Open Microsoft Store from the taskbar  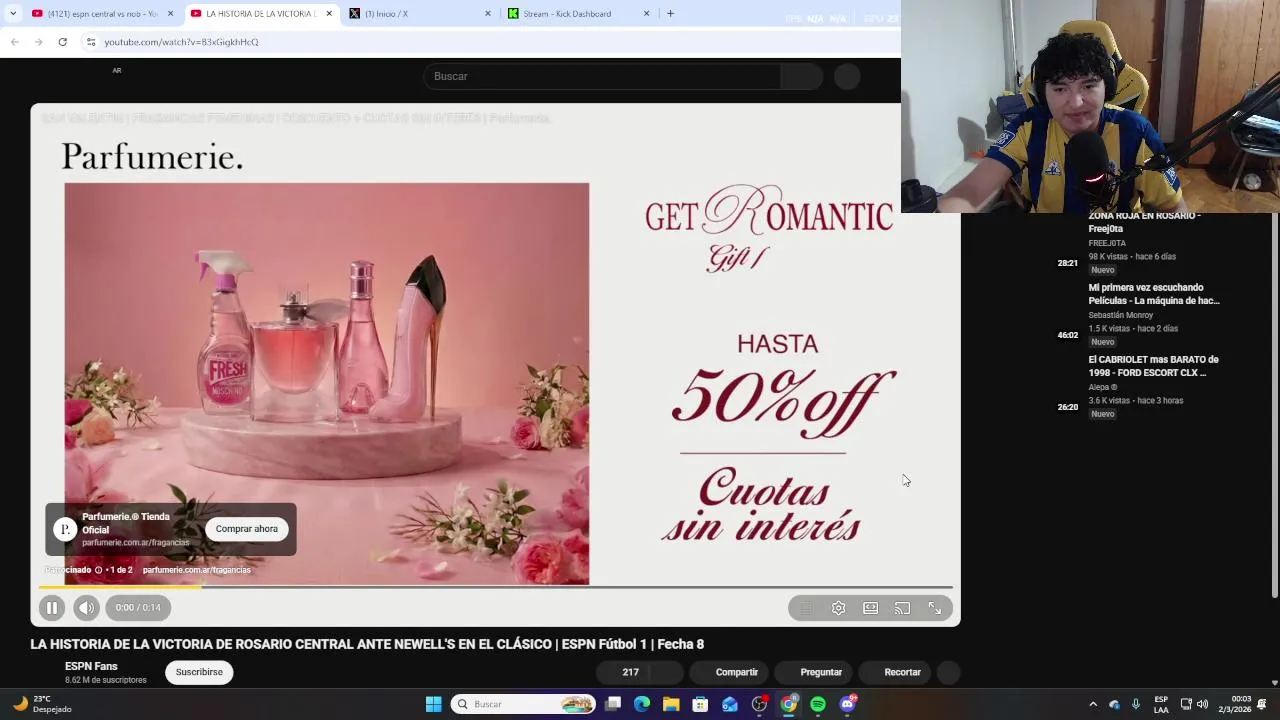coord(700,704)
